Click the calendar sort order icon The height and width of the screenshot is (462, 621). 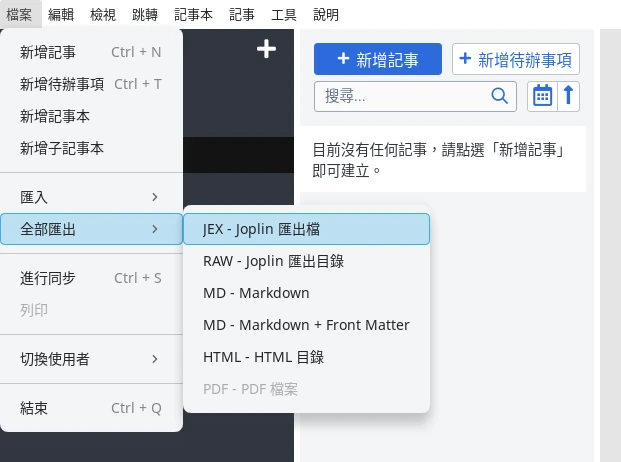[542, 96]
